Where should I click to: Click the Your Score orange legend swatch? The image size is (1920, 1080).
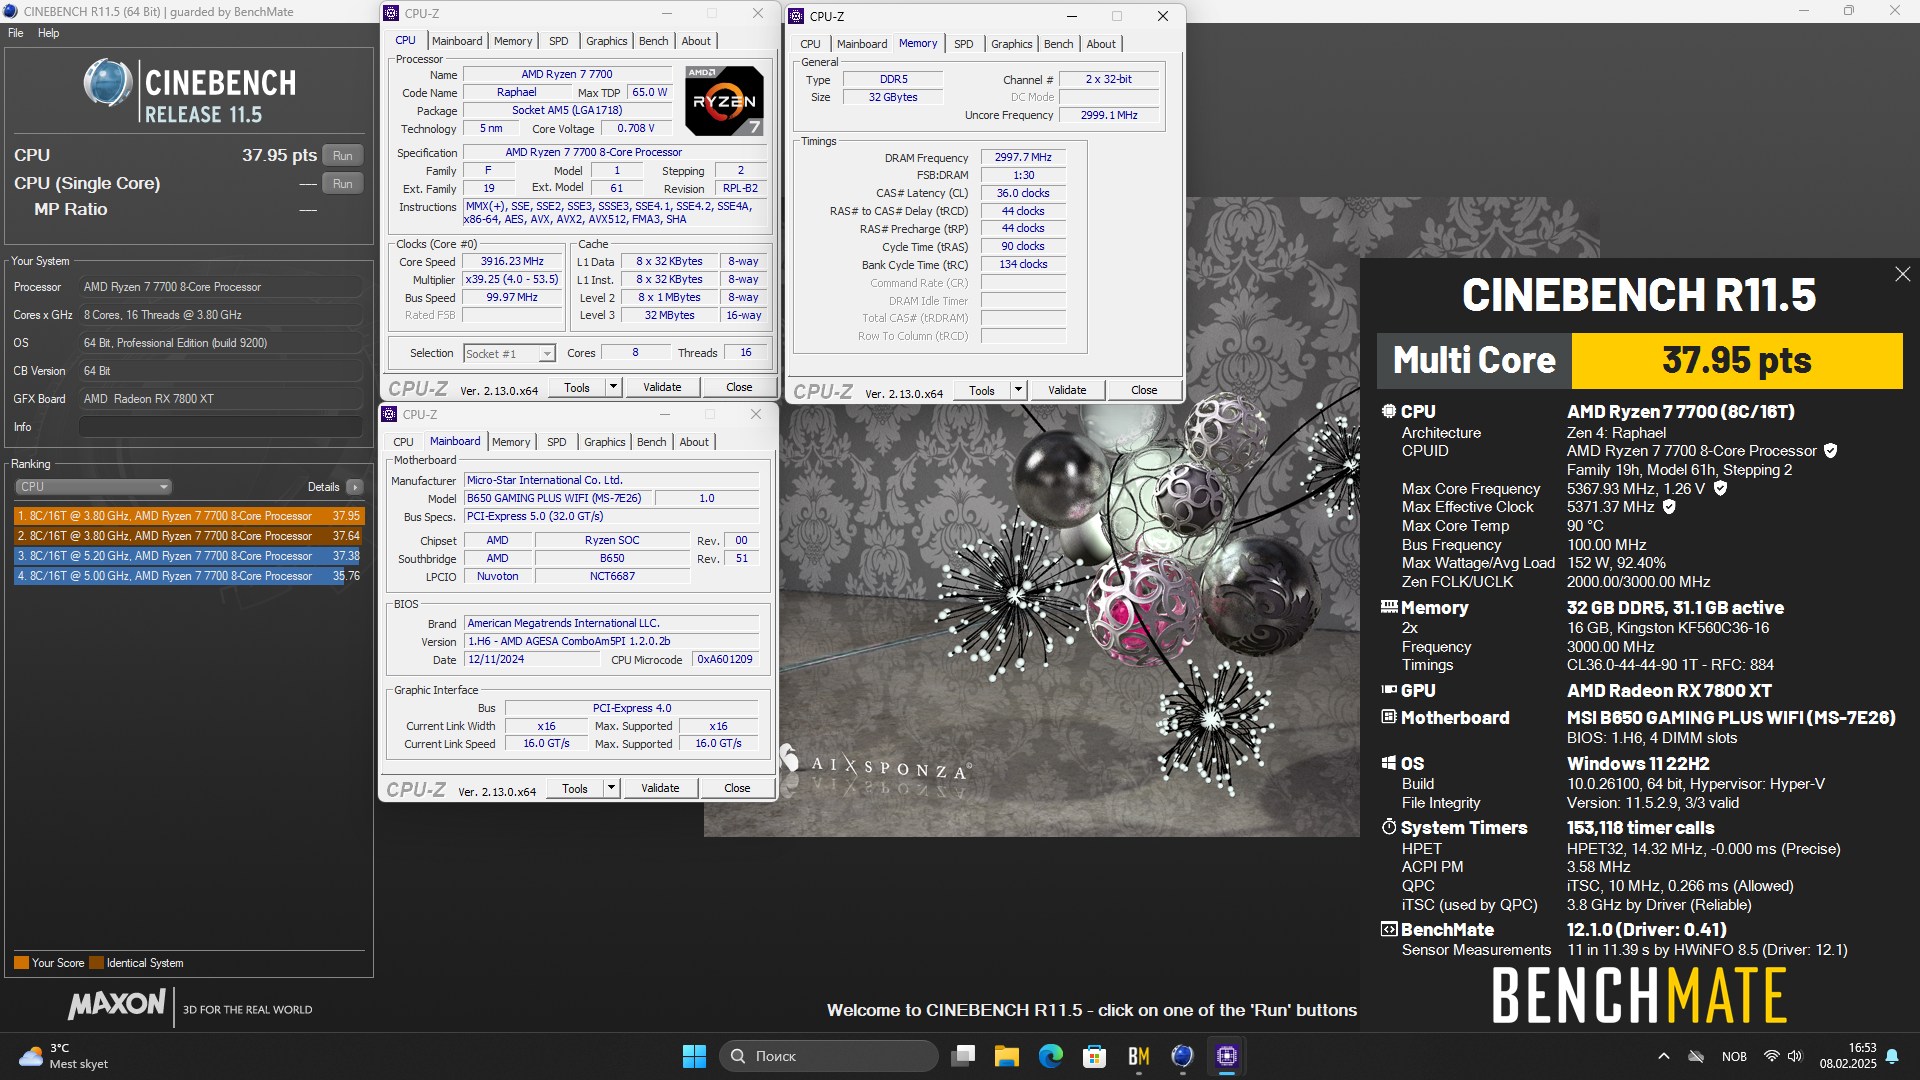(x=21, y=963)
